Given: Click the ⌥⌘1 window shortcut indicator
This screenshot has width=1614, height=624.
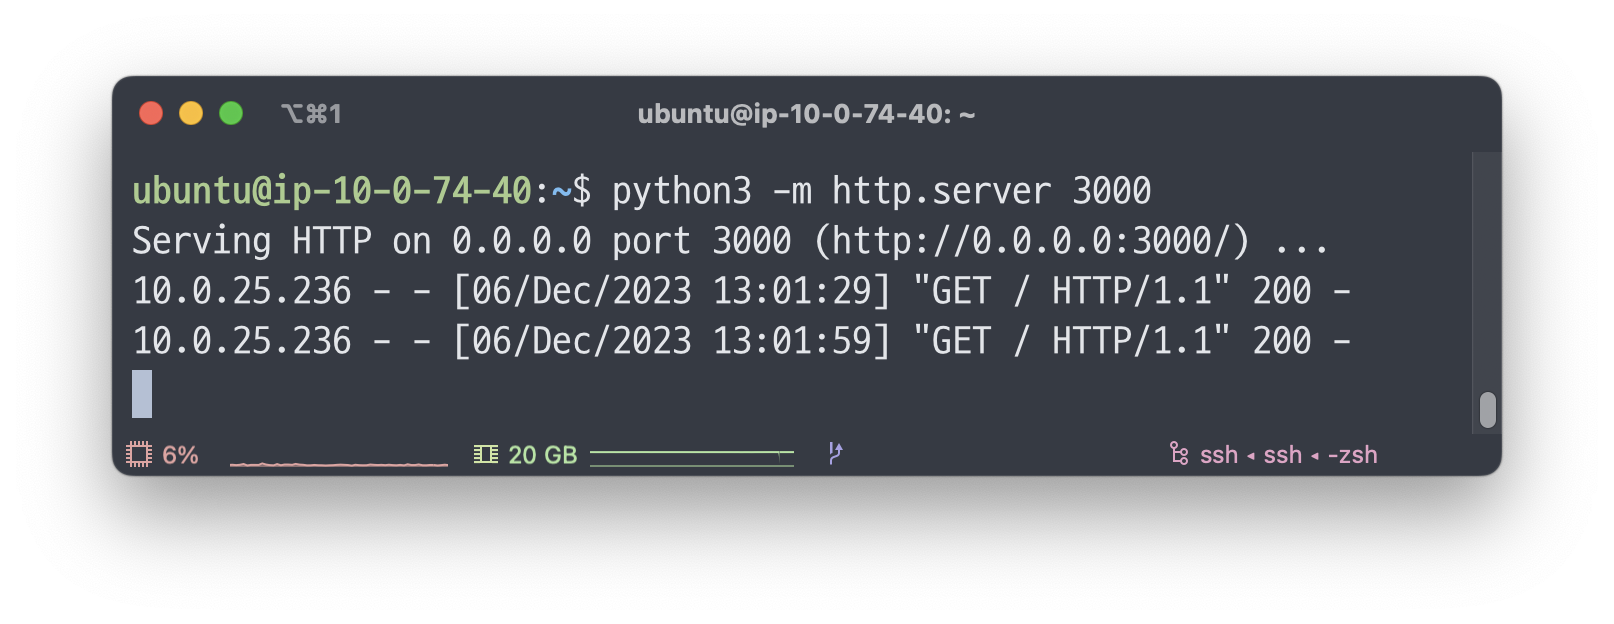Looking at the screenshot, I should pyautogui.click(x=311, y=114).
